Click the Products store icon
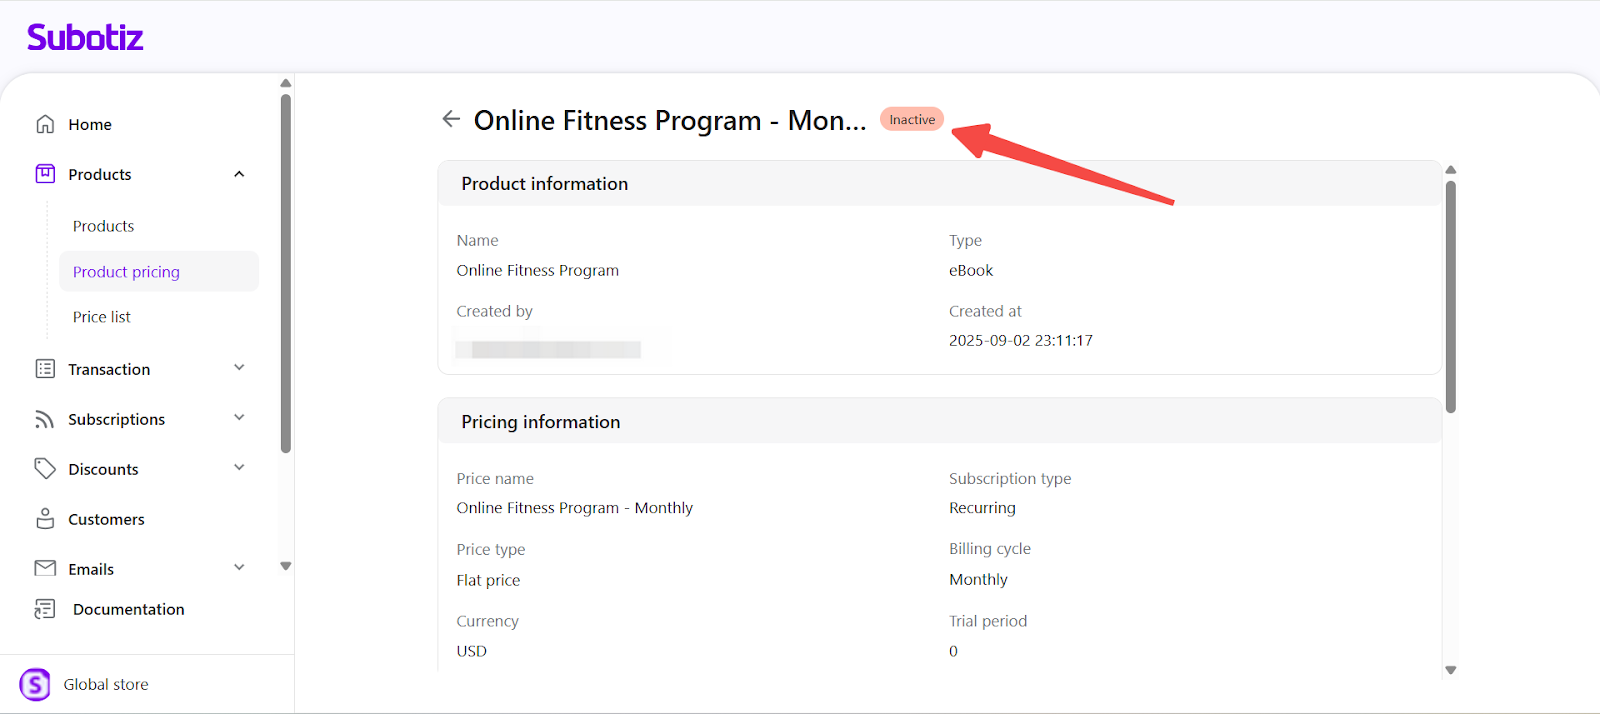The height and width of the screenshot is (714, 1600). click(45, 174)
